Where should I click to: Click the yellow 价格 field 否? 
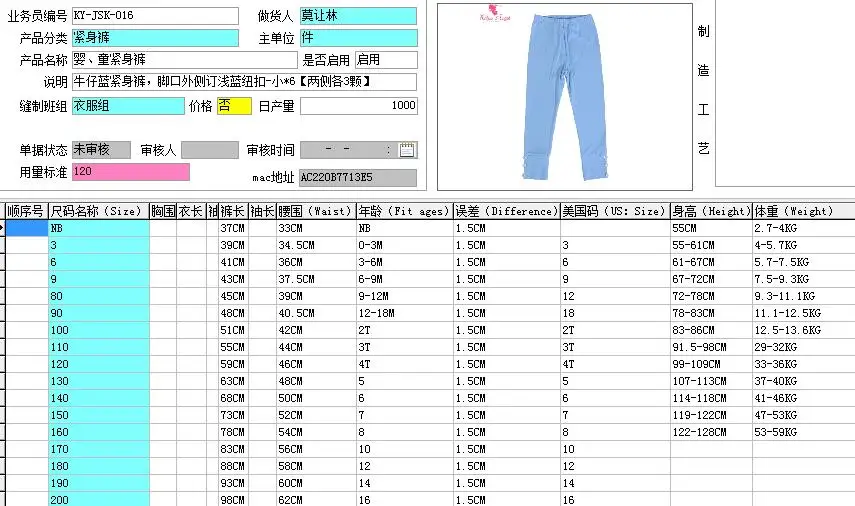pos(234,106)
